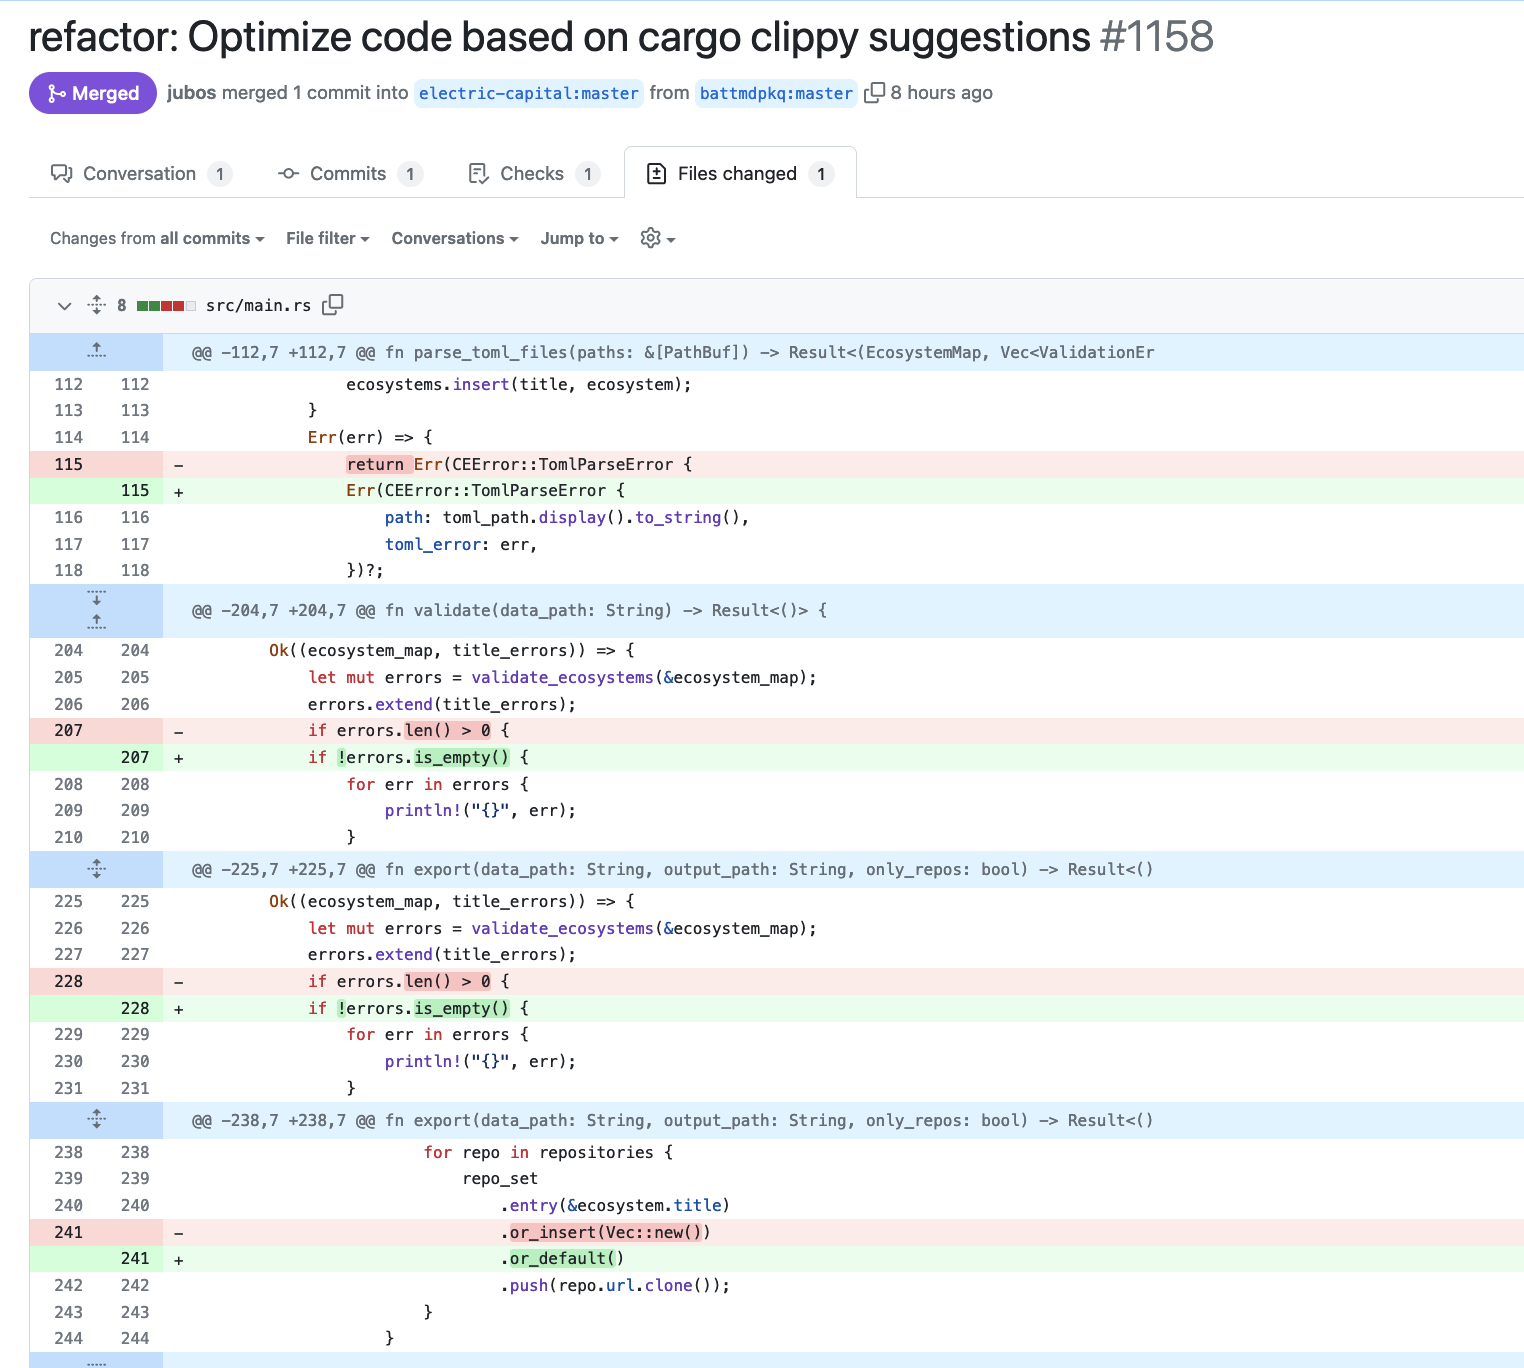Open the File filter dropdown
The image size is (1524, 1368).
point(327,238)
